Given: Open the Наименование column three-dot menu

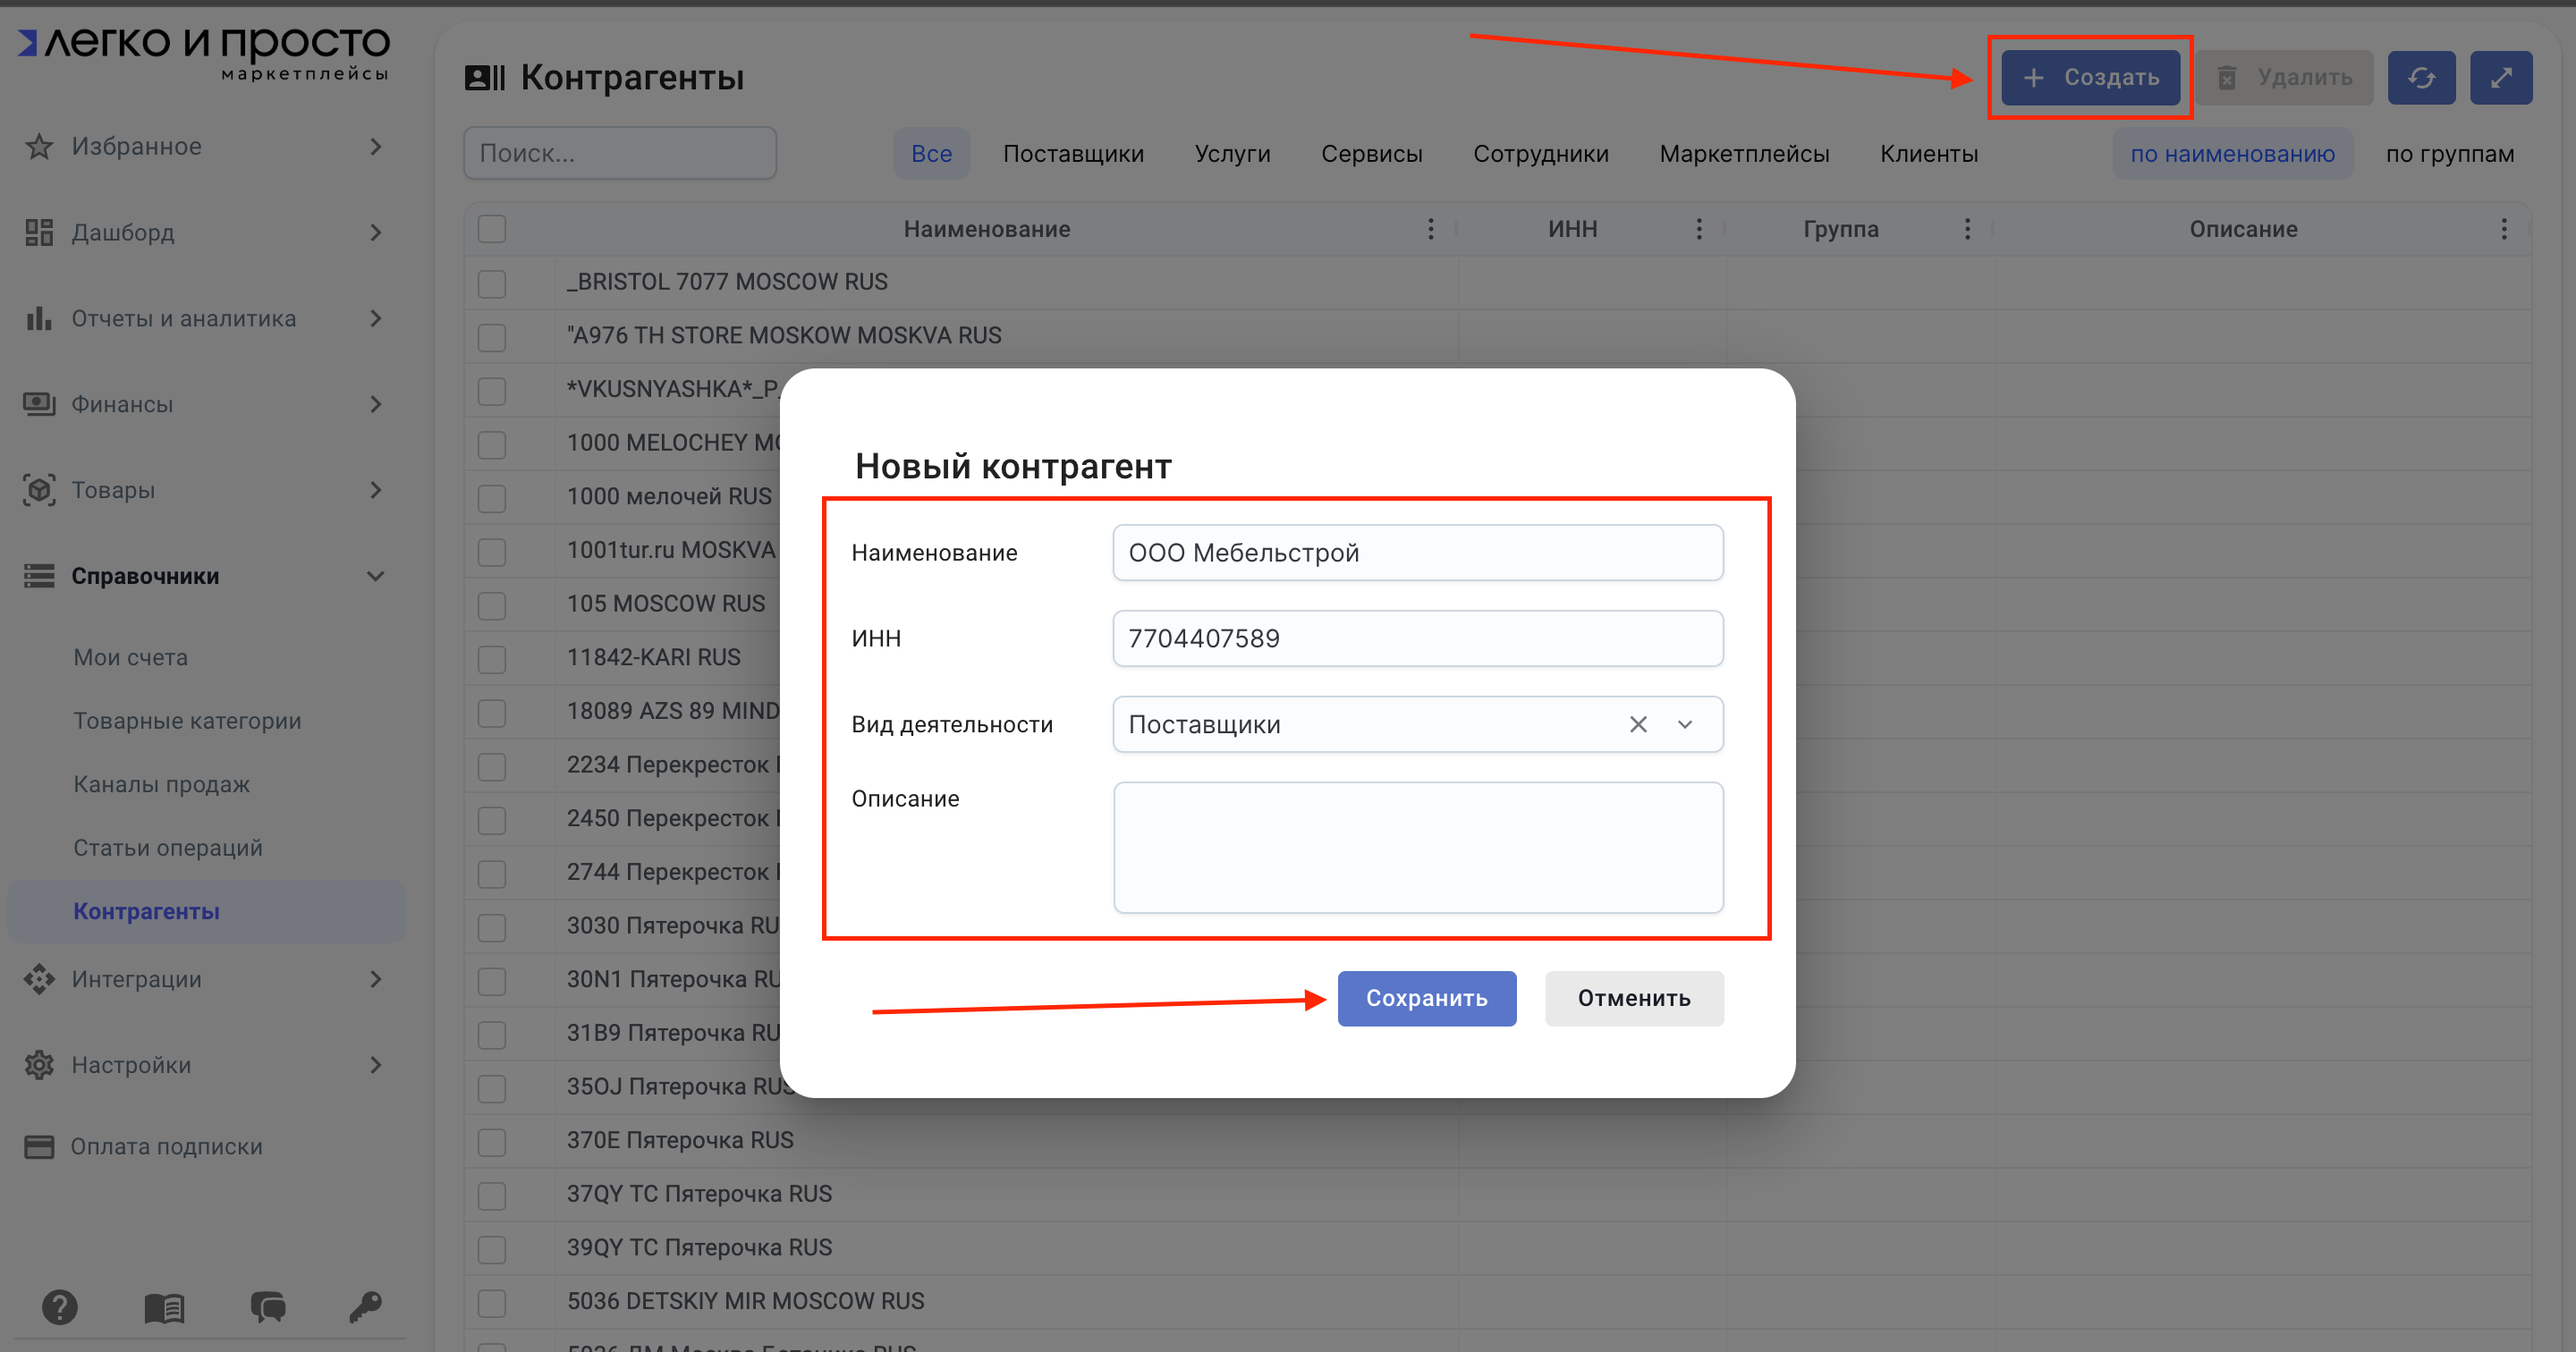Looking at the screenshot, I should [x=1430, y=229].
